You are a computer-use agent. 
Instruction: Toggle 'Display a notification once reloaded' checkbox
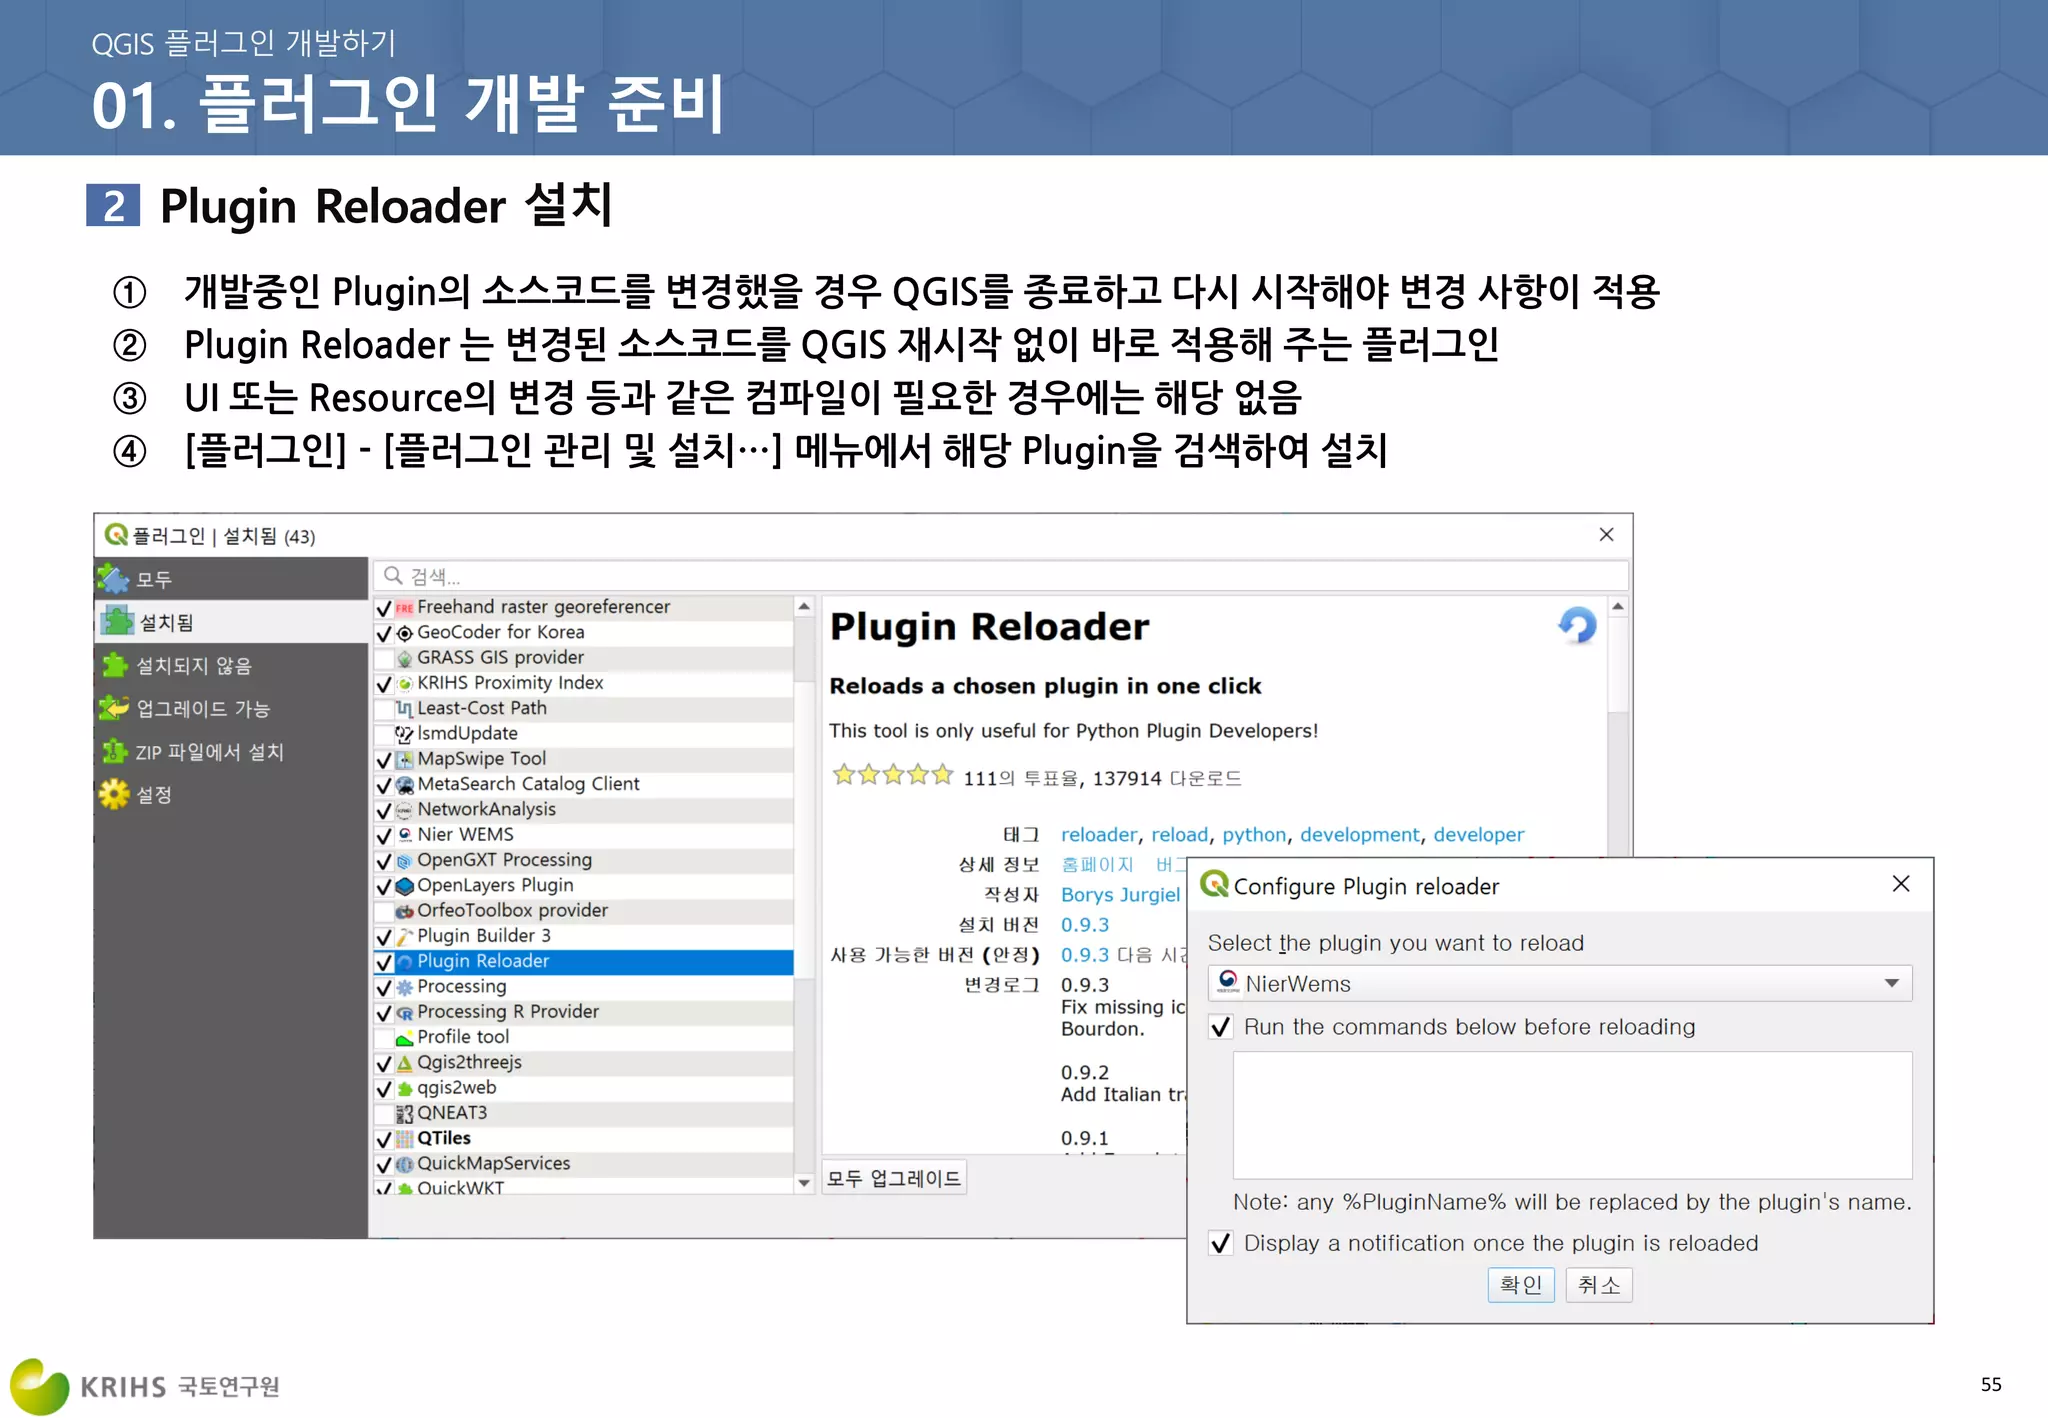1220,1243
